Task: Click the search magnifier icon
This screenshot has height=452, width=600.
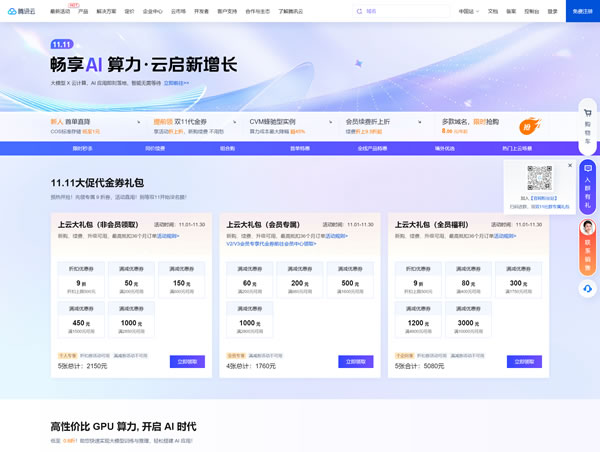Action: coord(359,11)
